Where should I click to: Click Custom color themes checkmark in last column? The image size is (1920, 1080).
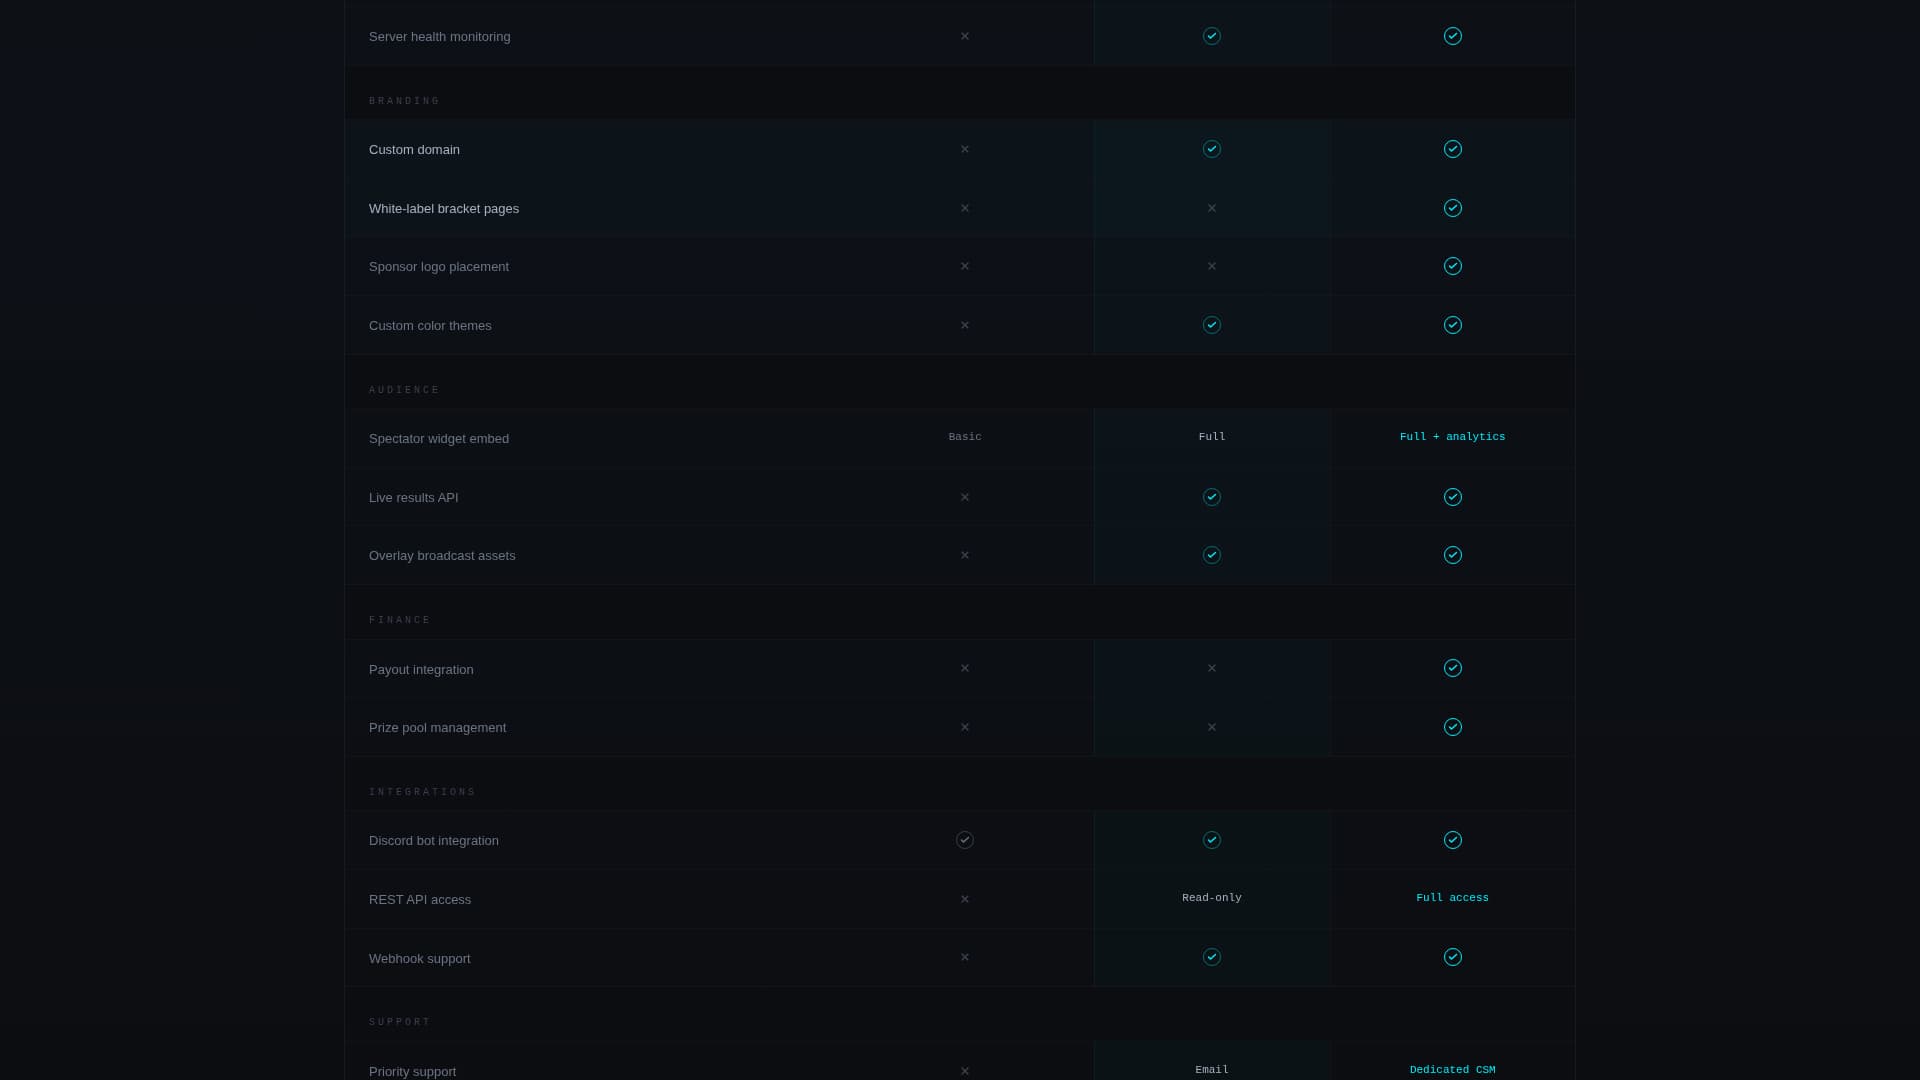point(1453,325)
